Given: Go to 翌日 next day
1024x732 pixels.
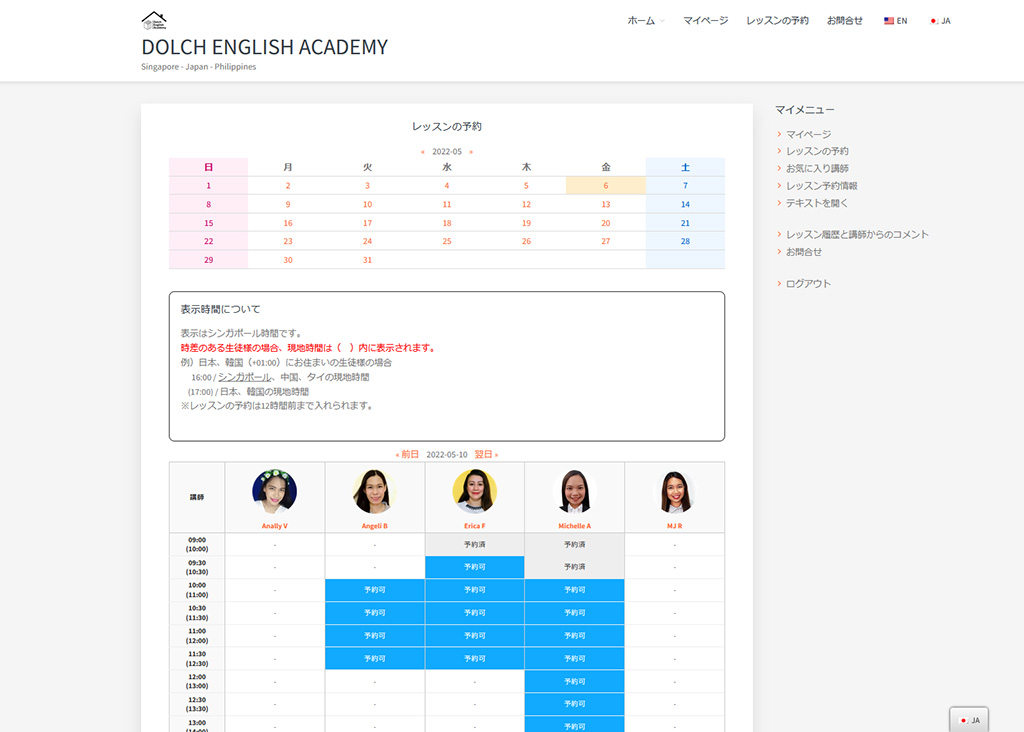Looking at the screenshot, I should 487,454.
